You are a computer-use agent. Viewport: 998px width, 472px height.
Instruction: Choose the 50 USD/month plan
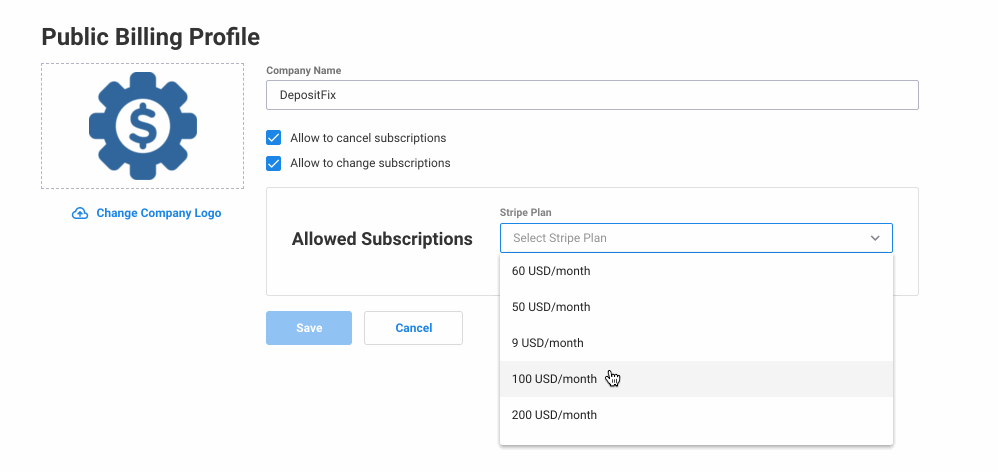click(696, 307)
